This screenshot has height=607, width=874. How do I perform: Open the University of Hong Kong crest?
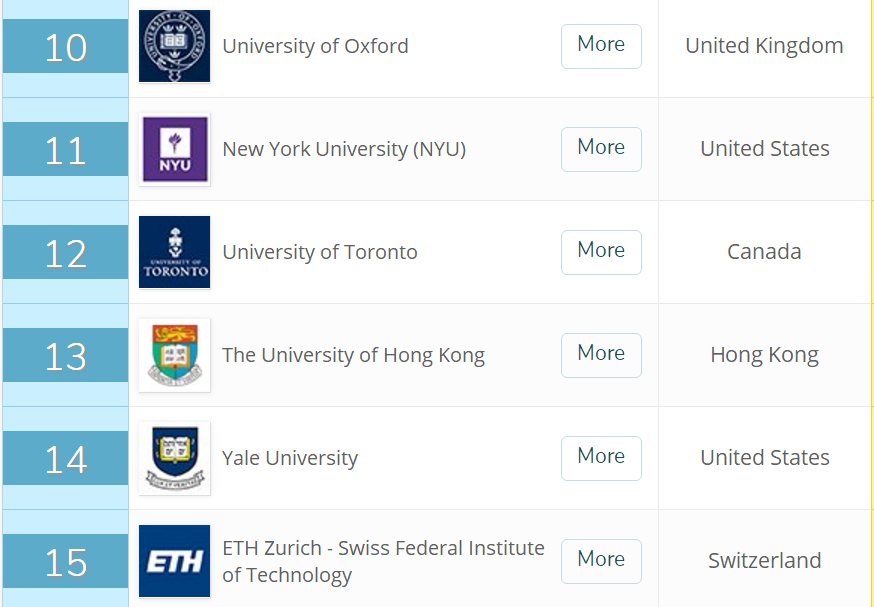point(174,355)
